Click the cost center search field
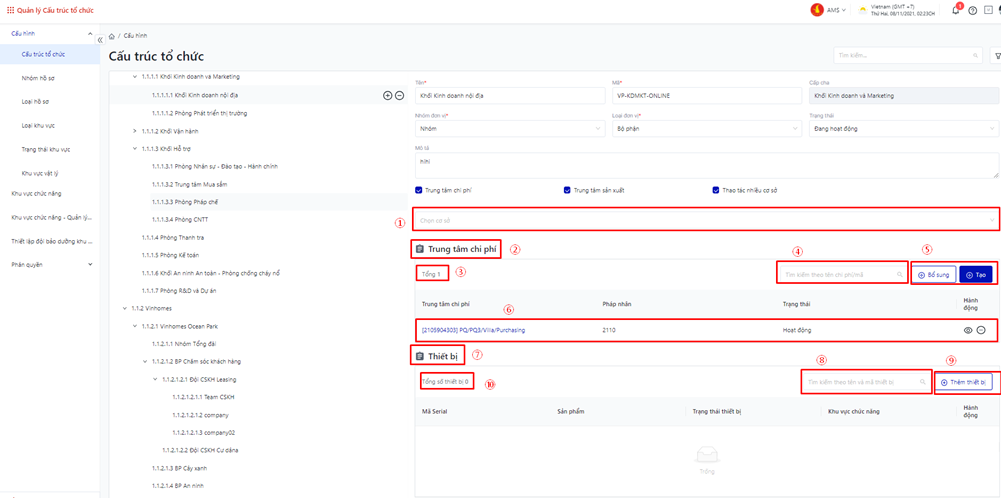The height and width of the screenshot is (498, 1001). pos(843,274)
